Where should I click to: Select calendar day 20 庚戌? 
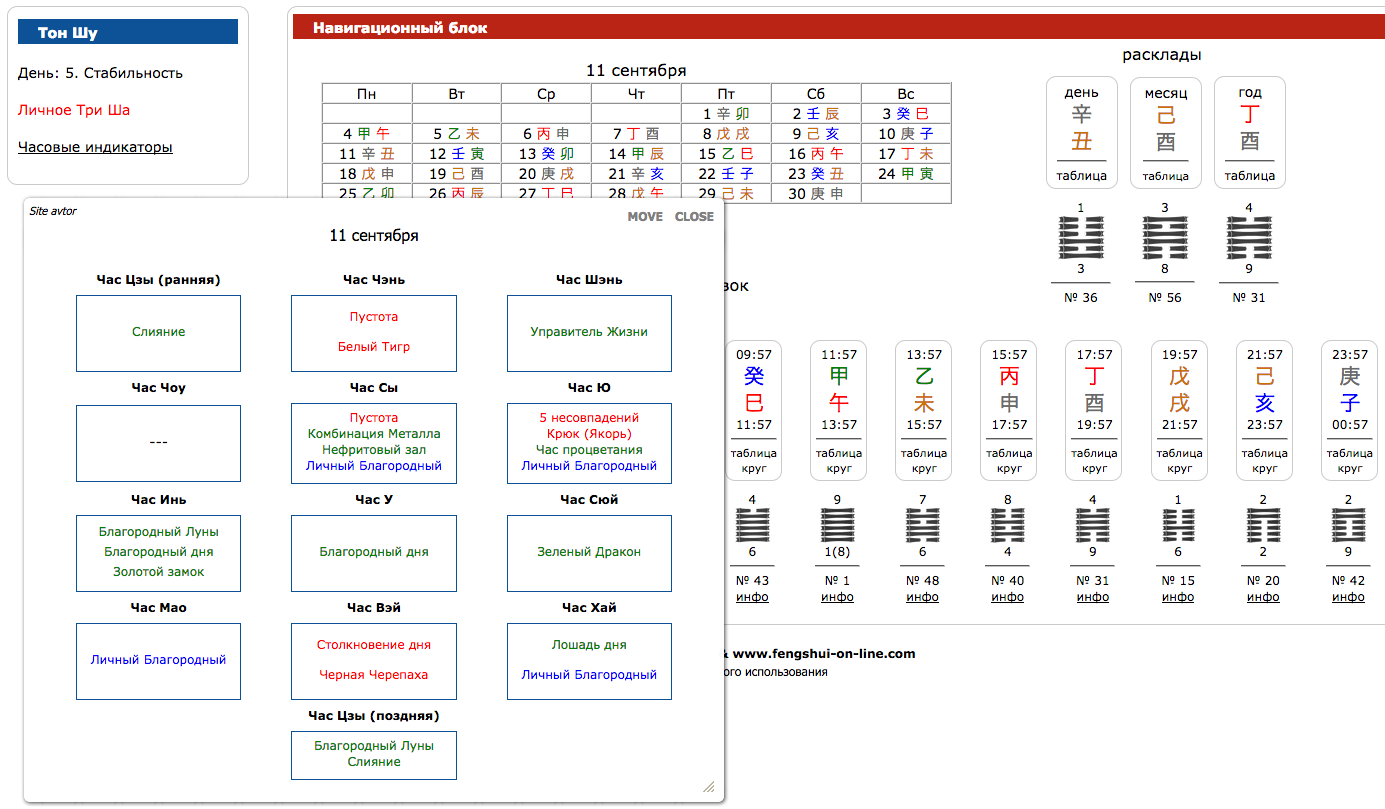546,174
